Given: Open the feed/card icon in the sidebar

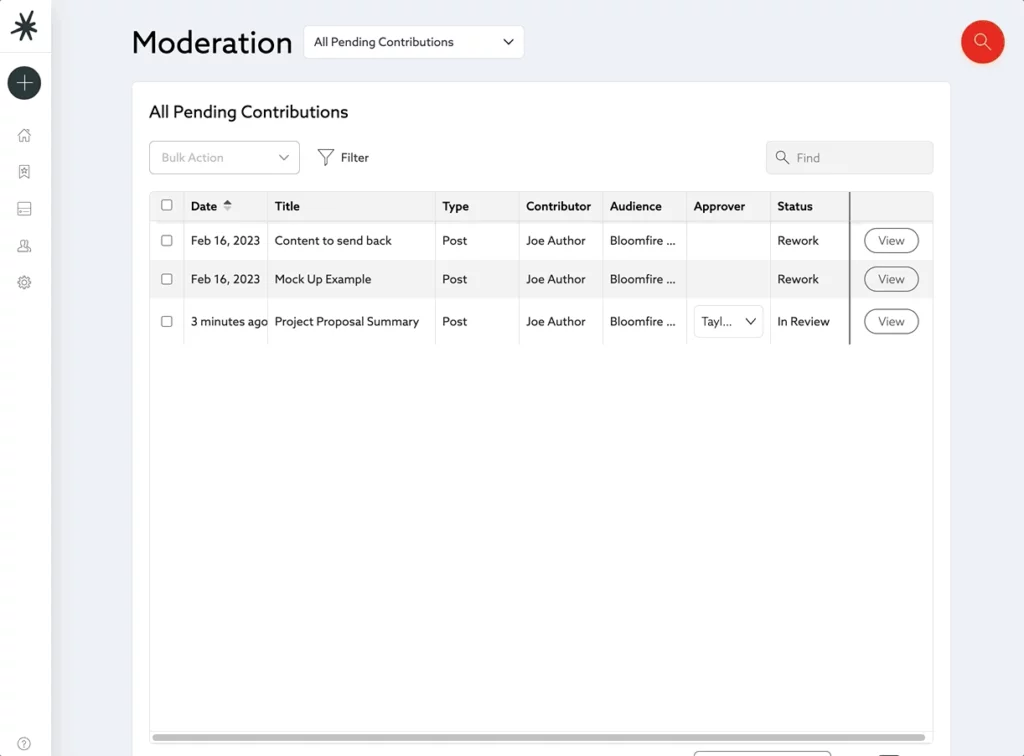Looking at the screenshot, I should pyautogui.click(x=23, y=209).
